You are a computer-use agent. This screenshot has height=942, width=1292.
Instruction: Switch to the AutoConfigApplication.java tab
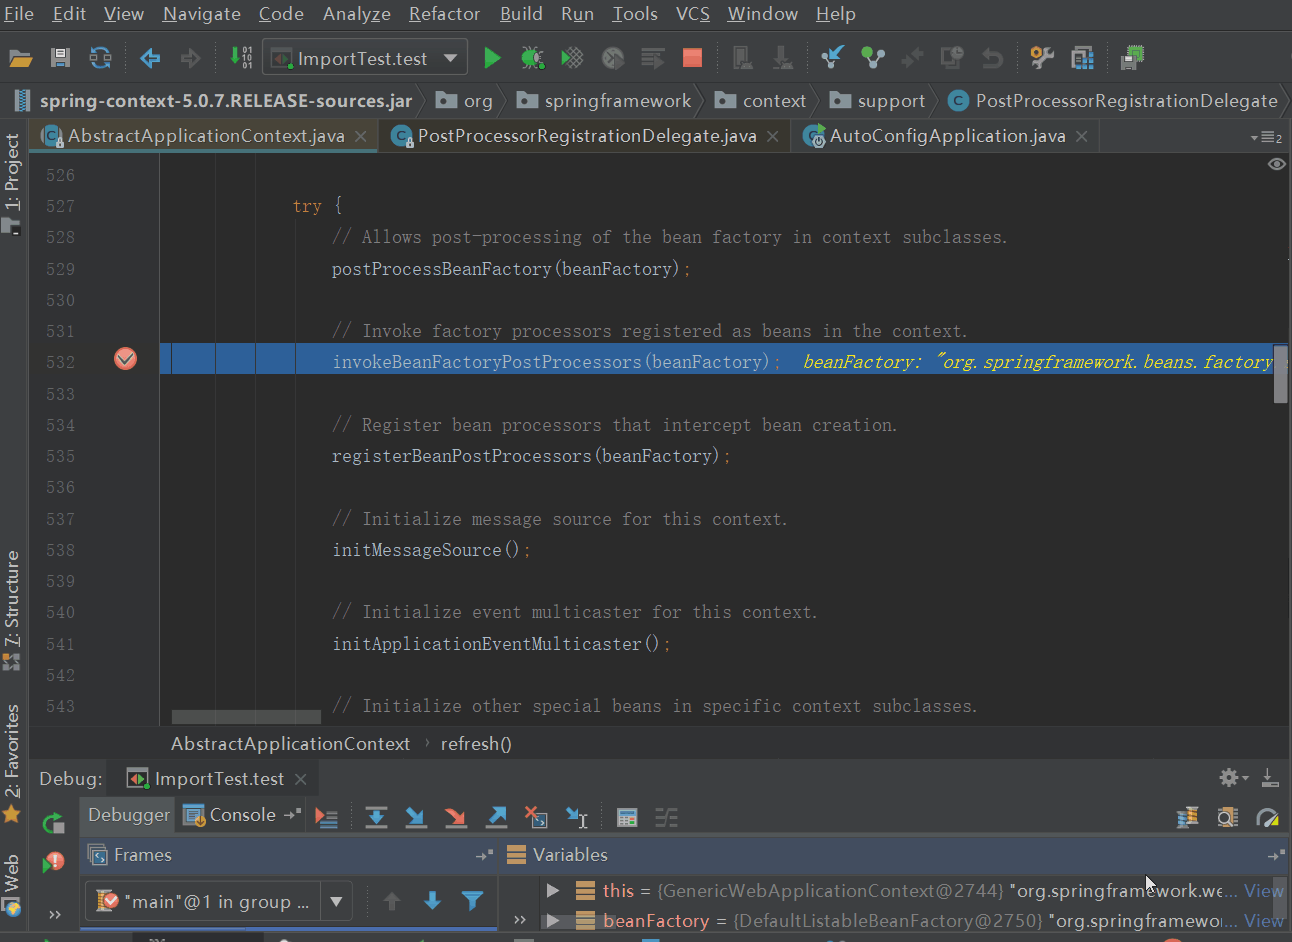pyautogui.click(x=945, y=136)
